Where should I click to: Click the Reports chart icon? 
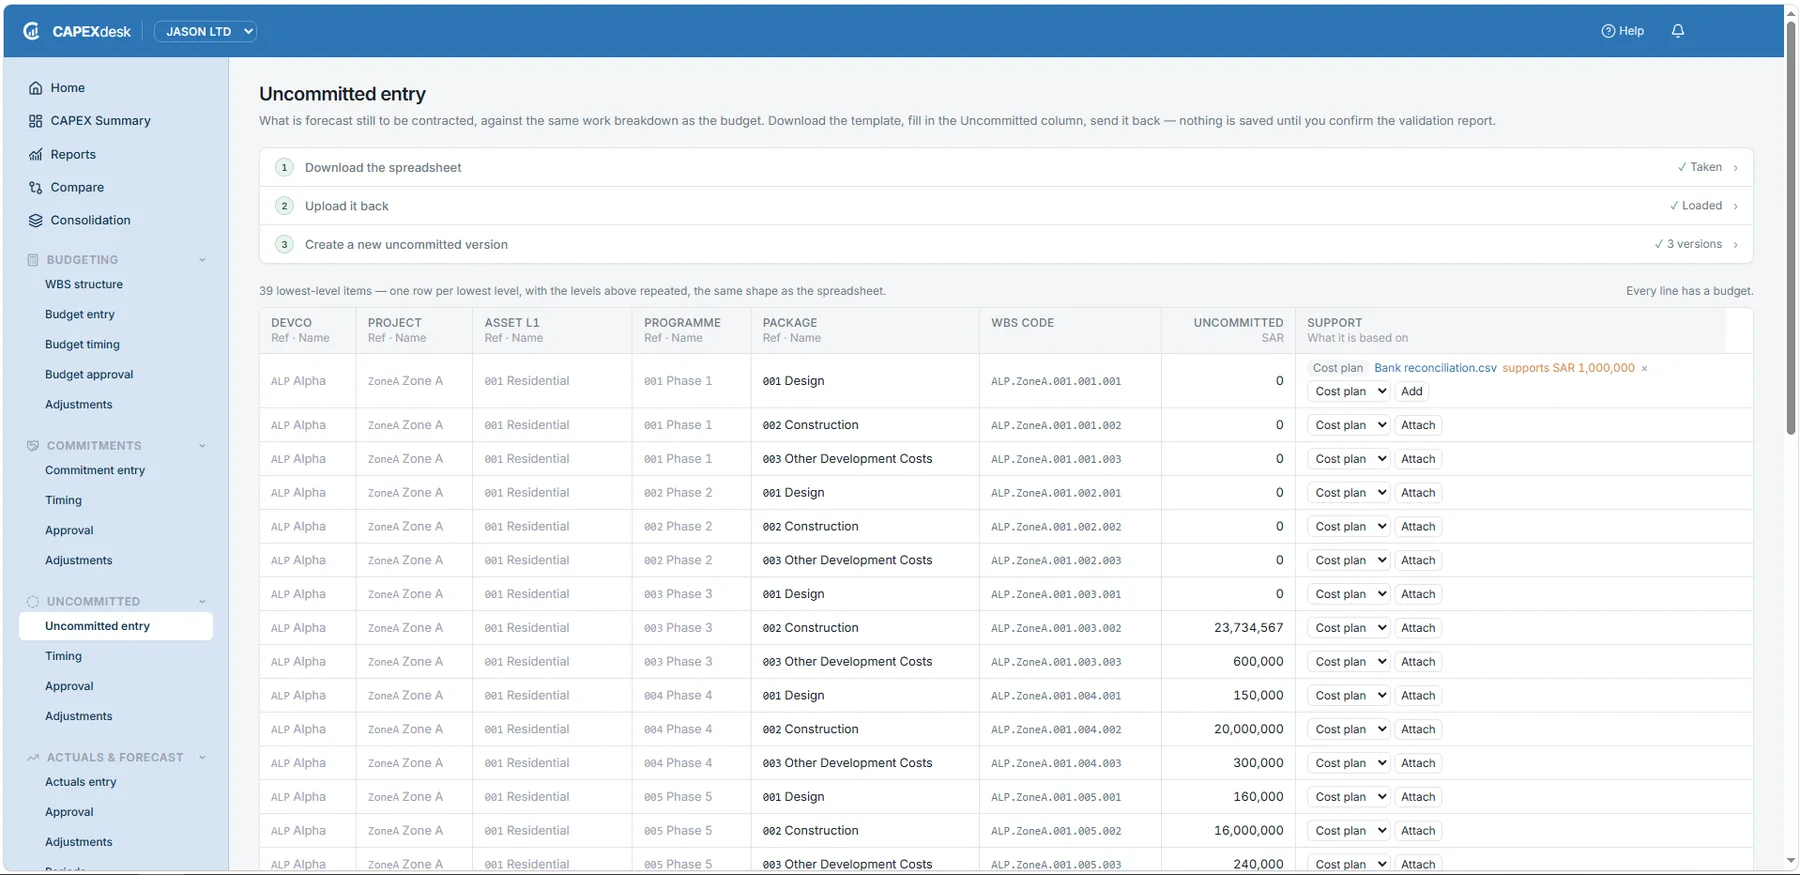[36, 155]
